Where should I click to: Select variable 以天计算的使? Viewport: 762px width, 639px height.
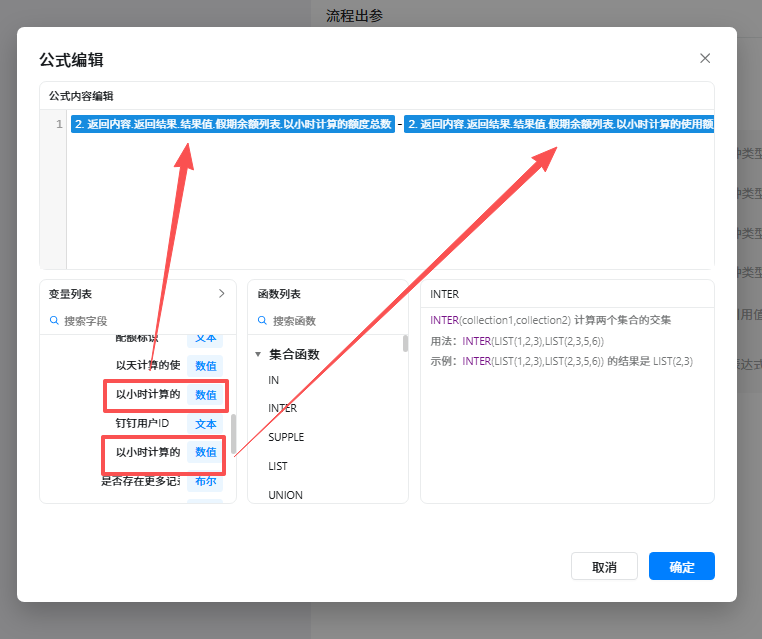[148, 365]
